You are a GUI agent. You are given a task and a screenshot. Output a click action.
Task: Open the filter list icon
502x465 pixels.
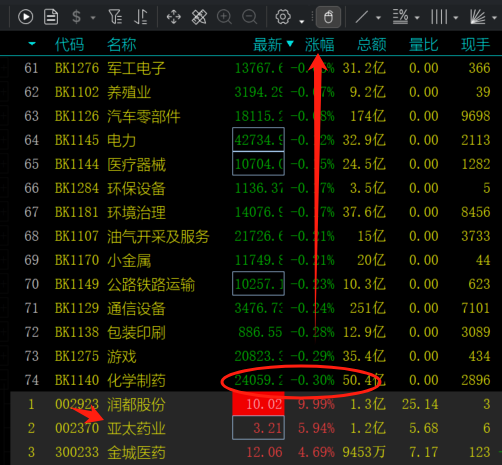[115, 17]
